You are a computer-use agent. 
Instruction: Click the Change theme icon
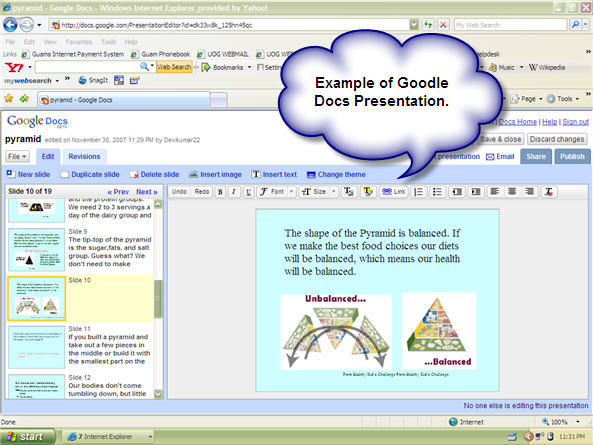(x=311, y=174)
